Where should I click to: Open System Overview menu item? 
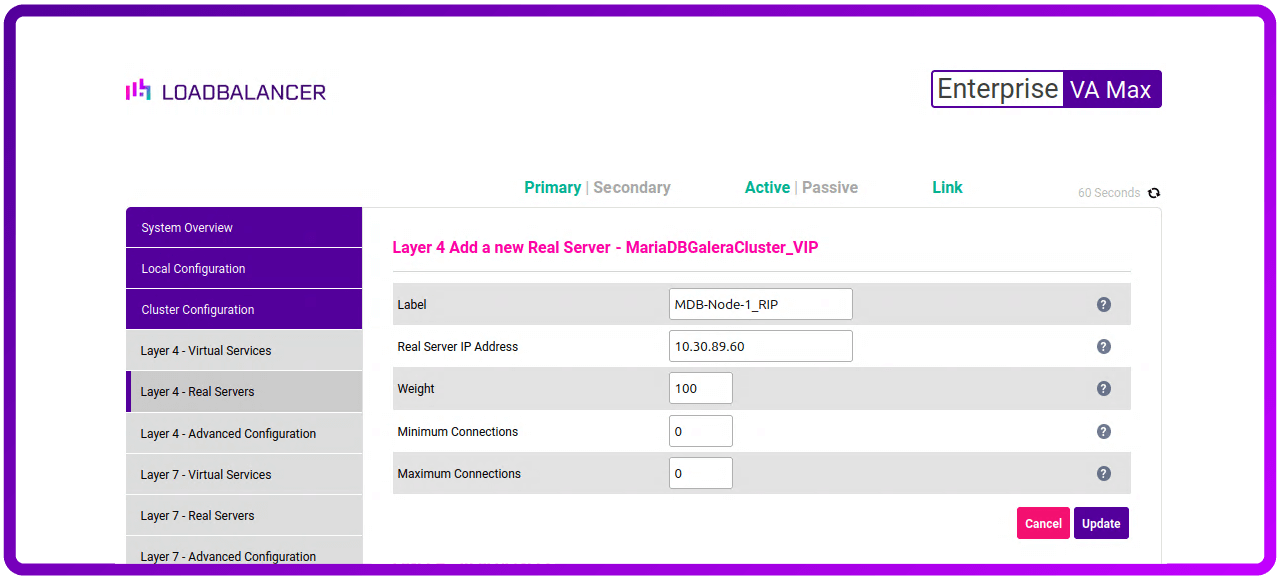[243, 228]
